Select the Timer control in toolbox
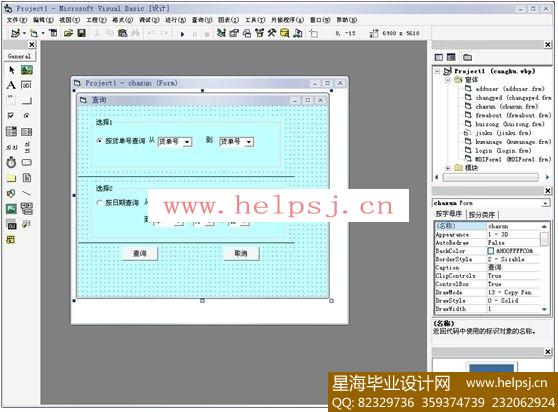The image size is (558, 412). click(x=11, y=162)
